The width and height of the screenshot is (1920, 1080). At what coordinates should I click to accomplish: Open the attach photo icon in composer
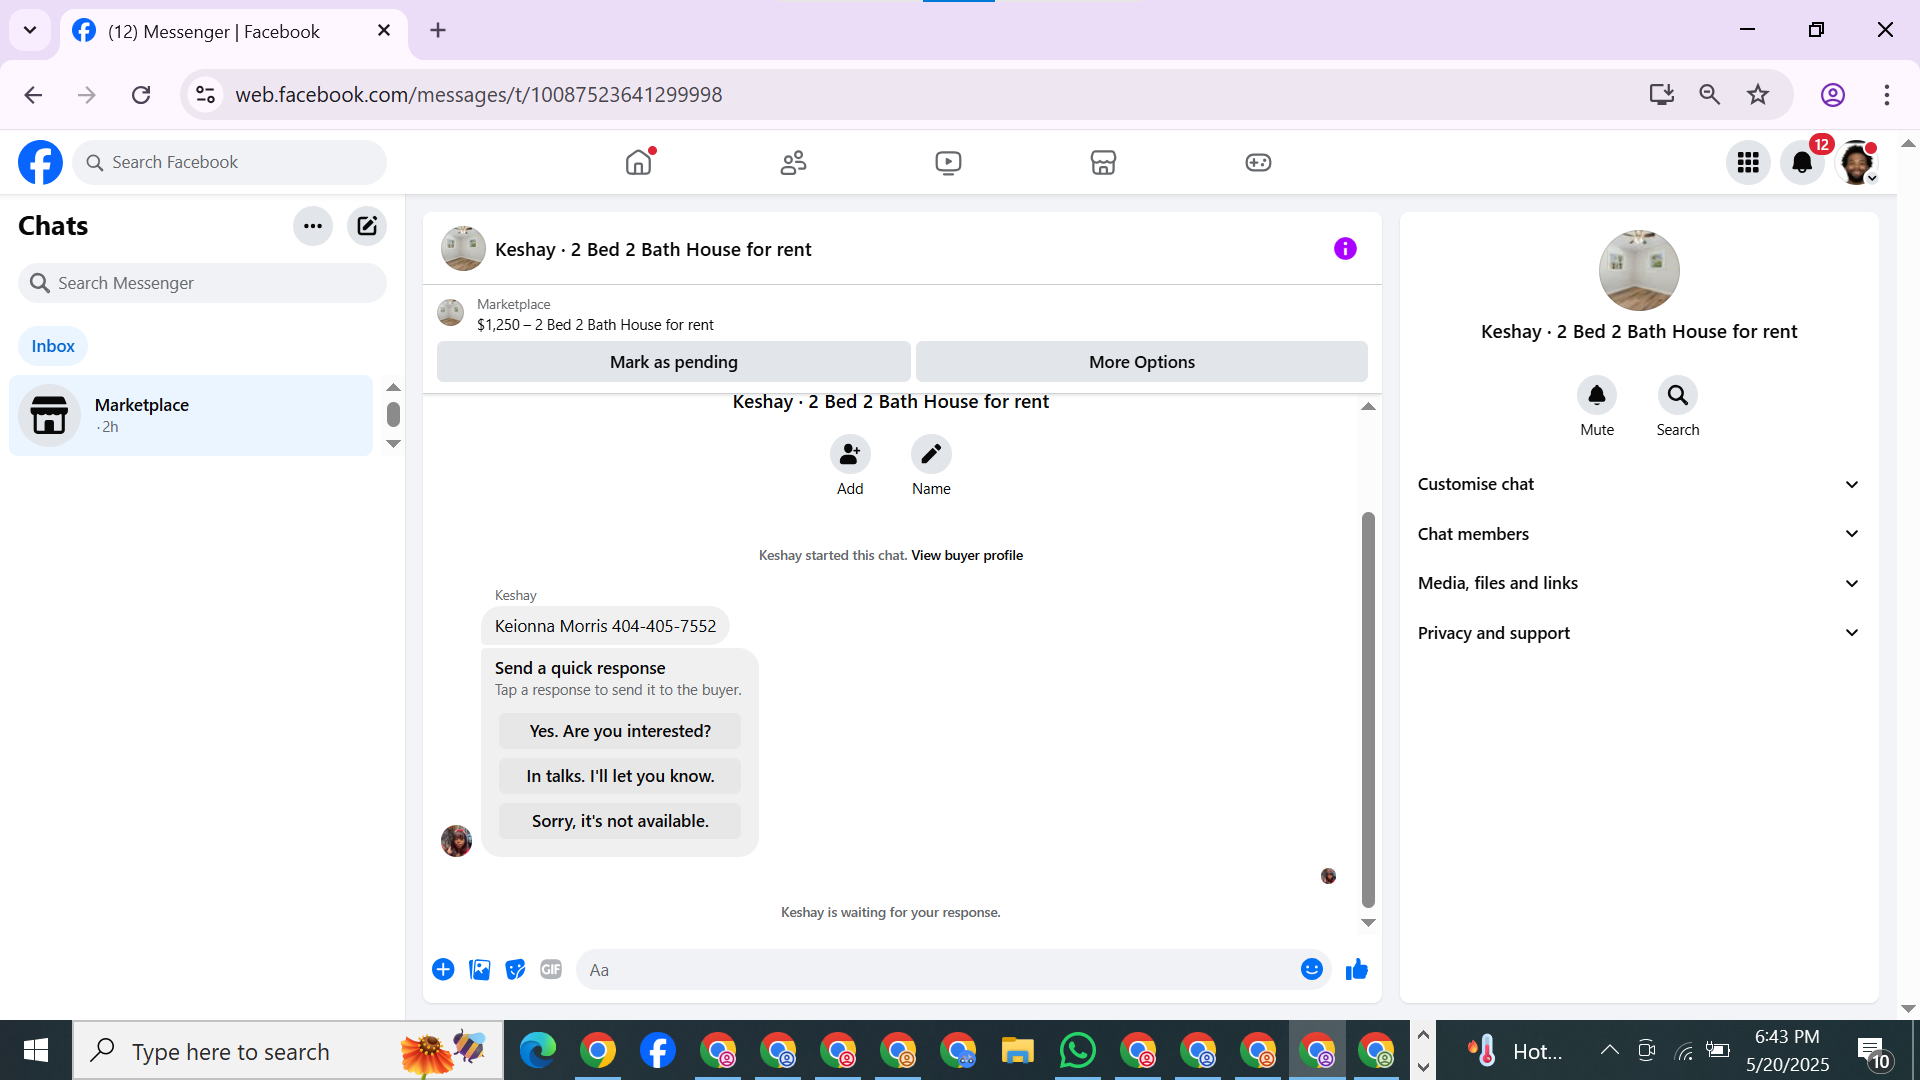click(480, 969)
